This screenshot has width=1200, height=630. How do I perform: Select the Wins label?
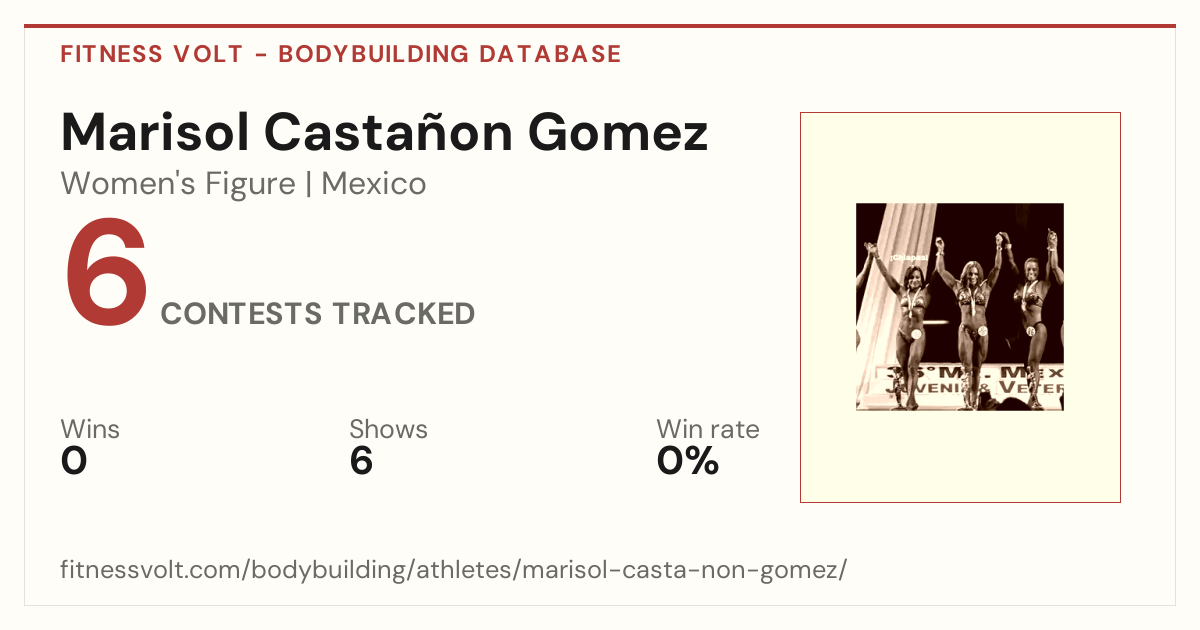pos(90,430)
